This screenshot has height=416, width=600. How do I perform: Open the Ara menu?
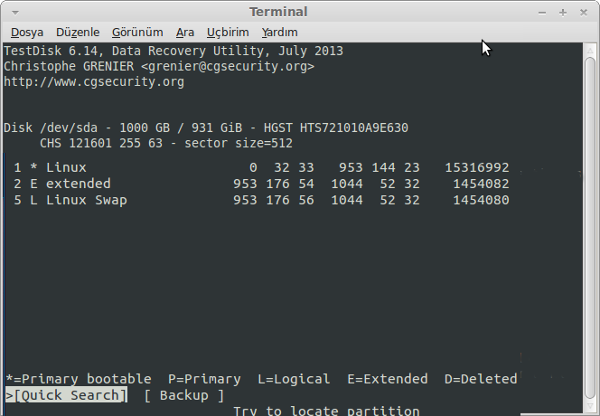(x=185, y=33)
